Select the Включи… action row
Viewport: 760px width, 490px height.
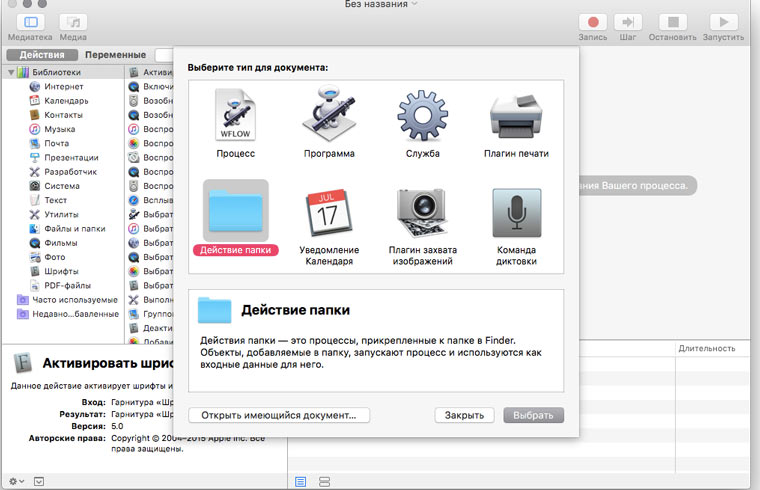[x=151, y=86]
